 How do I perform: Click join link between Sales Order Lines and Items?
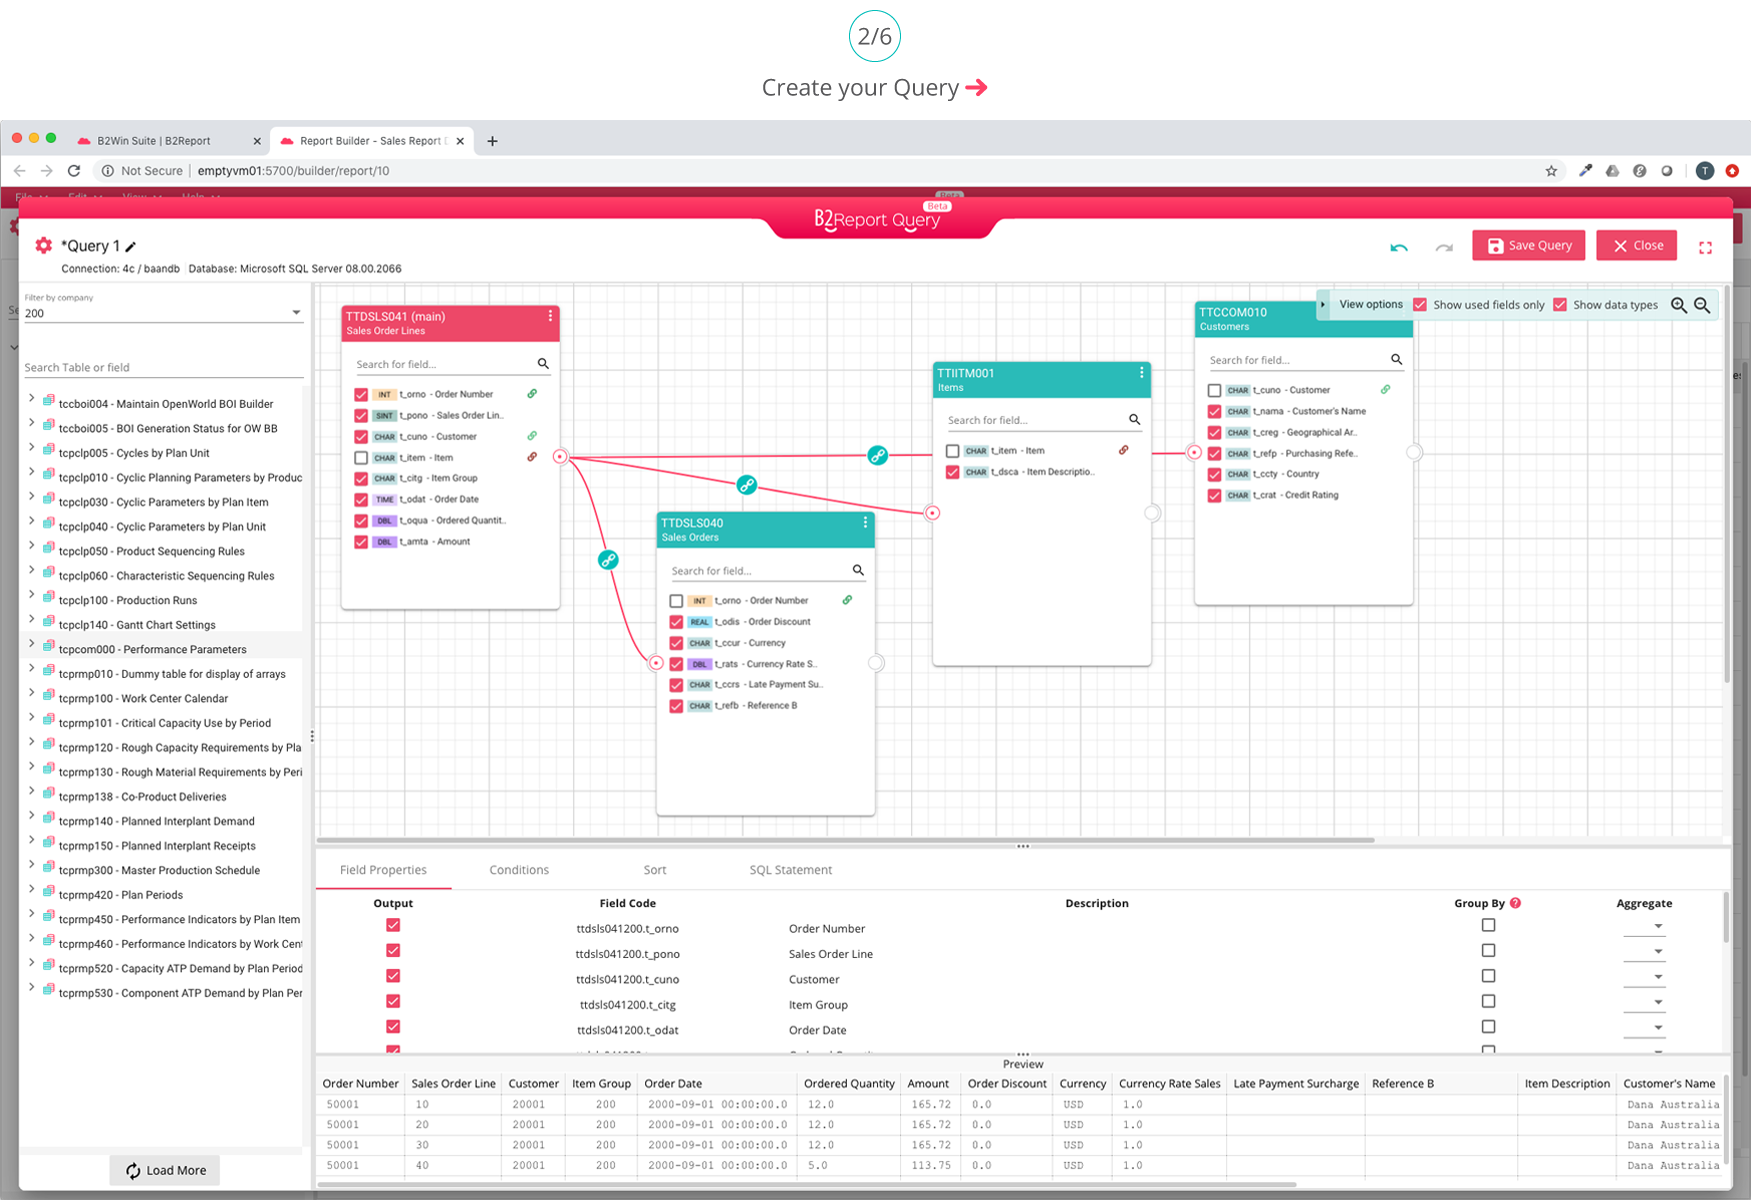pos(877,455)
